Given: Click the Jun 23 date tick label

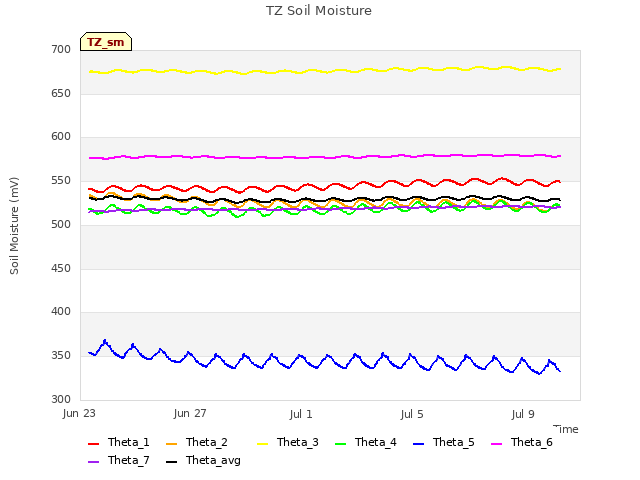Looking at the screenshot, I should [x=79, y=414].
